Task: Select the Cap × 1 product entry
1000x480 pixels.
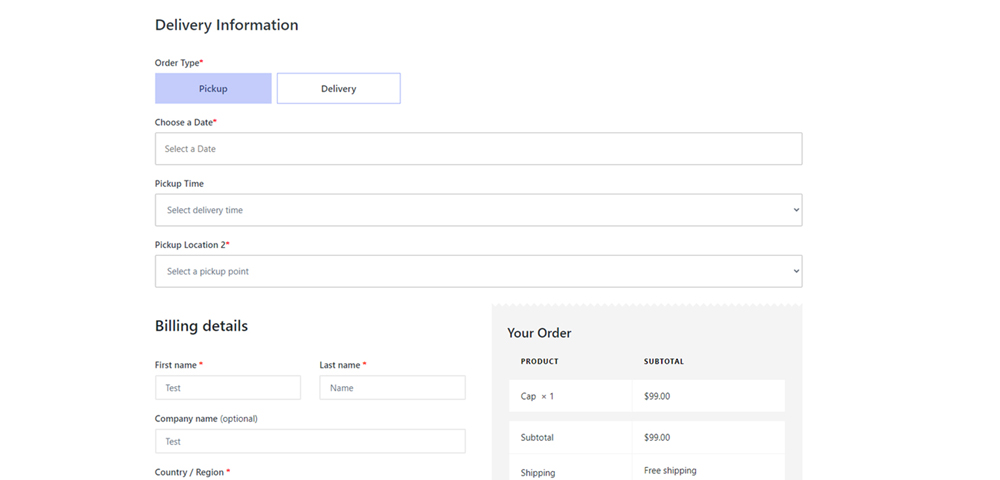Action: pyautogui.click(x=537, y=396)
